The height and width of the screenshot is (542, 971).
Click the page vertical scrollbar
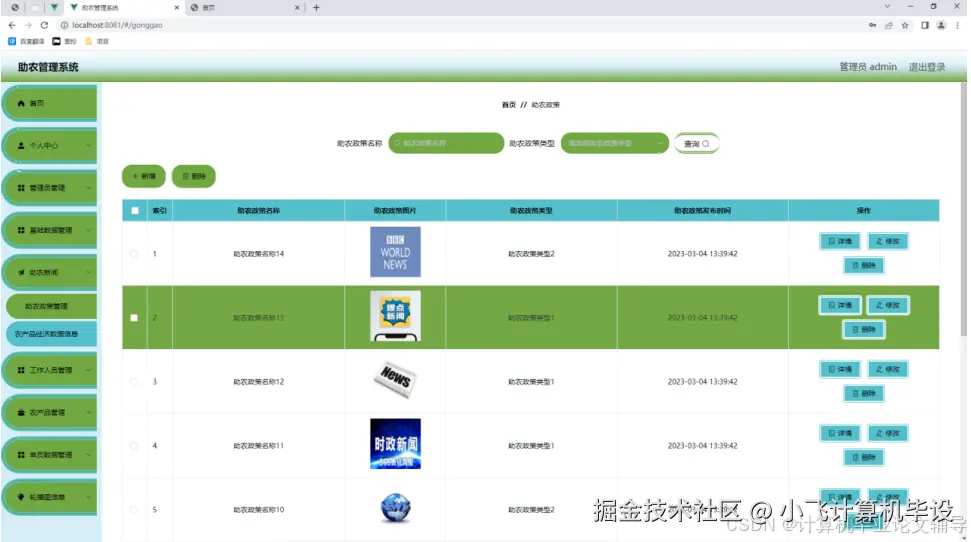(963, 211)
